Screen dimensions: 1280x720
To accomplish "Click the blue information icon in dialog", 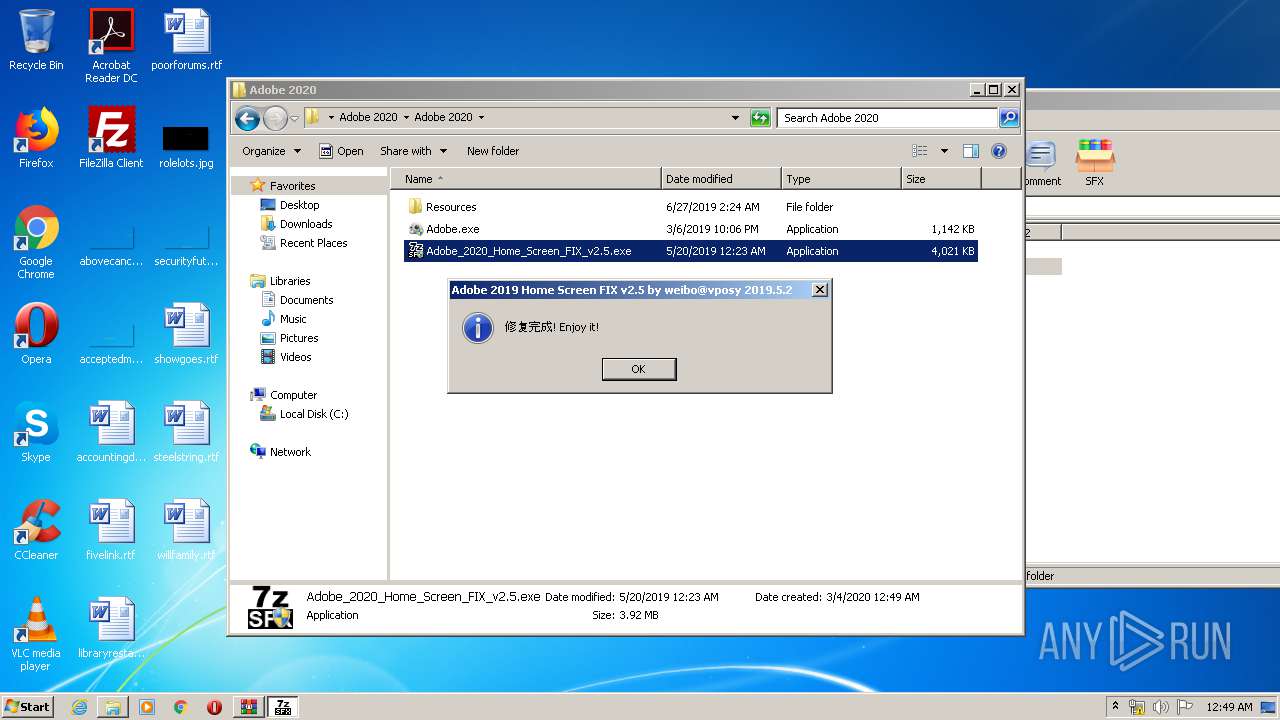I will [478, 327].
